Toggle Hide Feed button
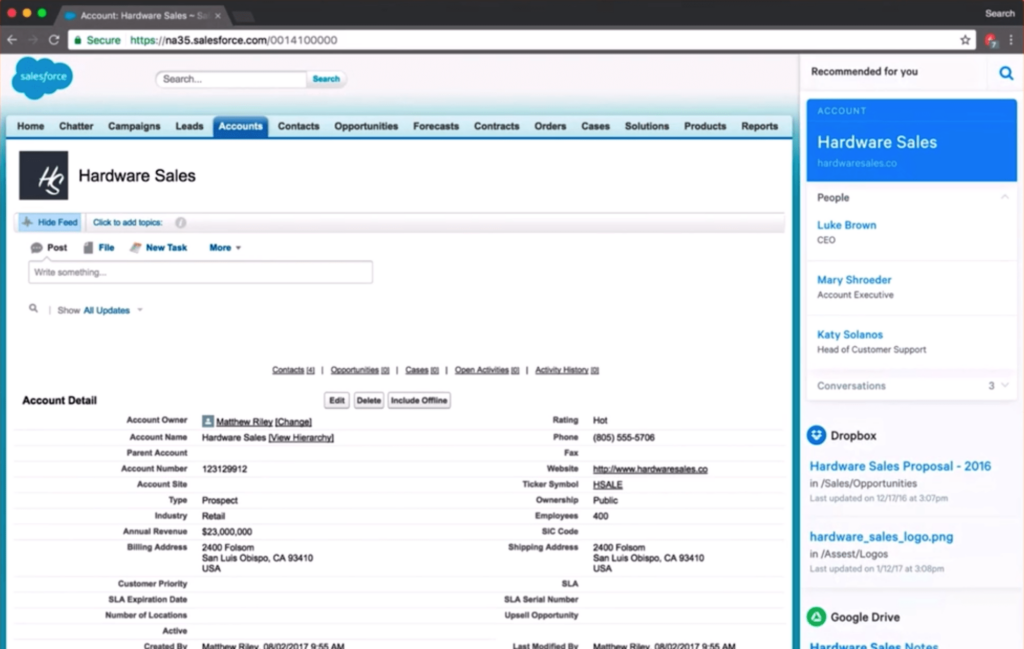The width and height of the screenshot is (1024, 649). coord(50,223)
